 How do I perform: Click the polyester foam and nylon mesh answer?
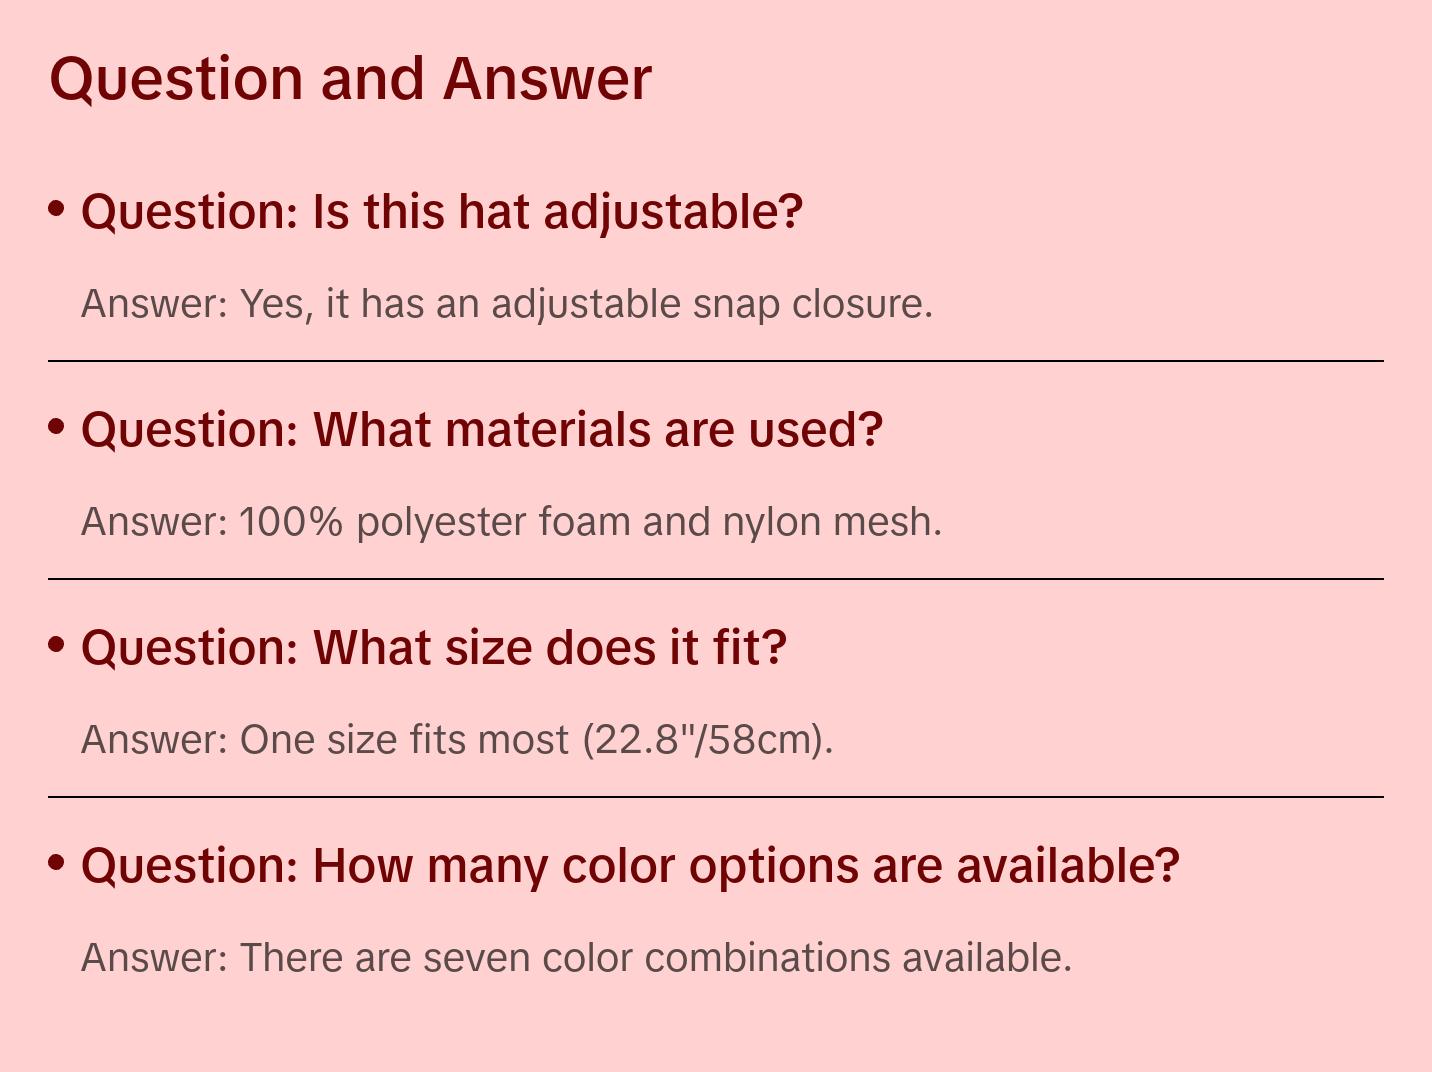[511, 522]
